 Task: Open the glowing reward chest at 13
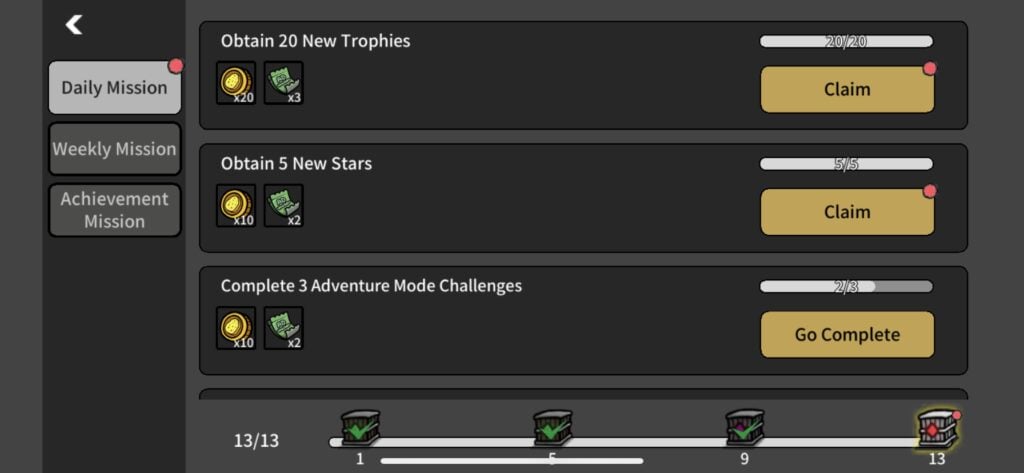pyautogui.click(x=938, y=429)
